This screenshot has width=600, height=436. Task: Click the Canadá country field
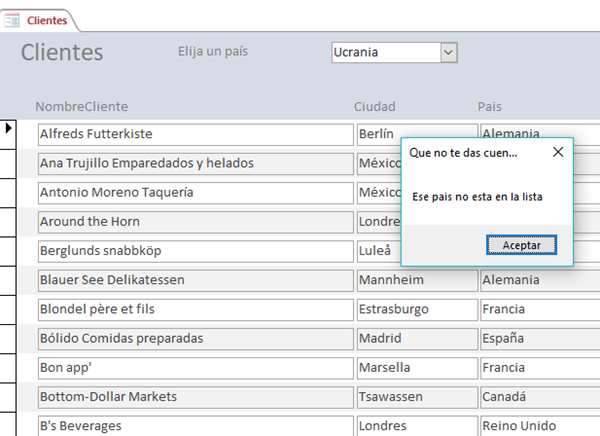click(x=540, y=397)
